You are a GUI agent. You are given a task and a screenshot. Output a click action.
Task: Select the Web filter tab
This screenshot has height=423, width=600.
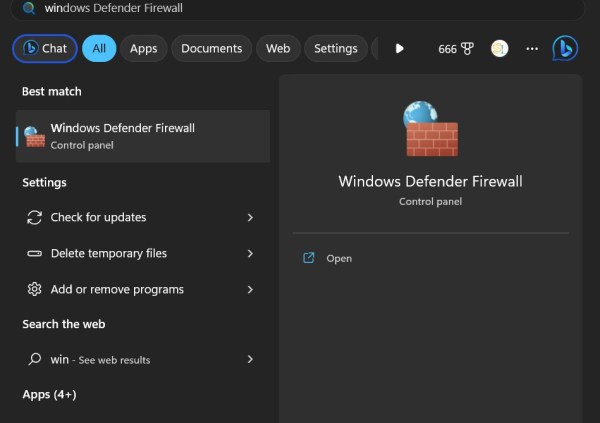(278, 49)
